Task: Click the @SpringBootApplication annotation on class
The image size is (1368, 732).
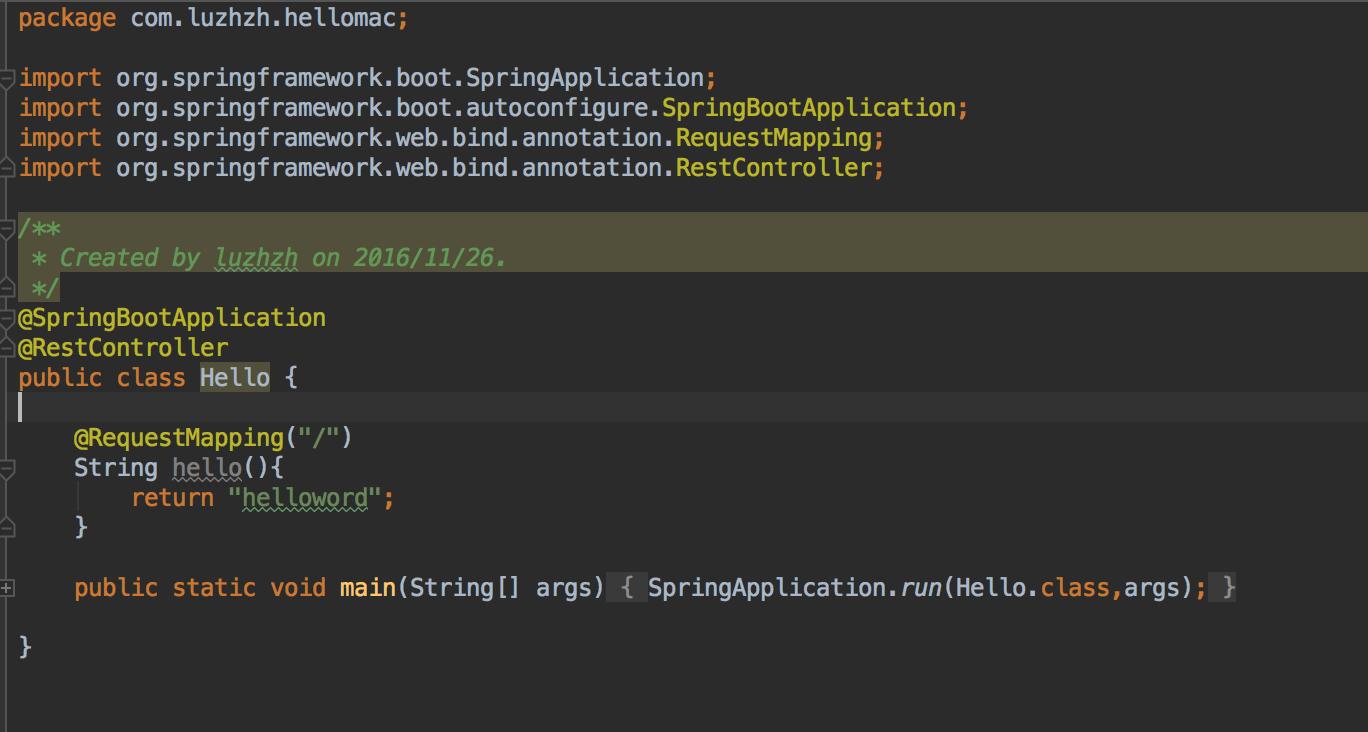Action: click(x=172, y=318)
